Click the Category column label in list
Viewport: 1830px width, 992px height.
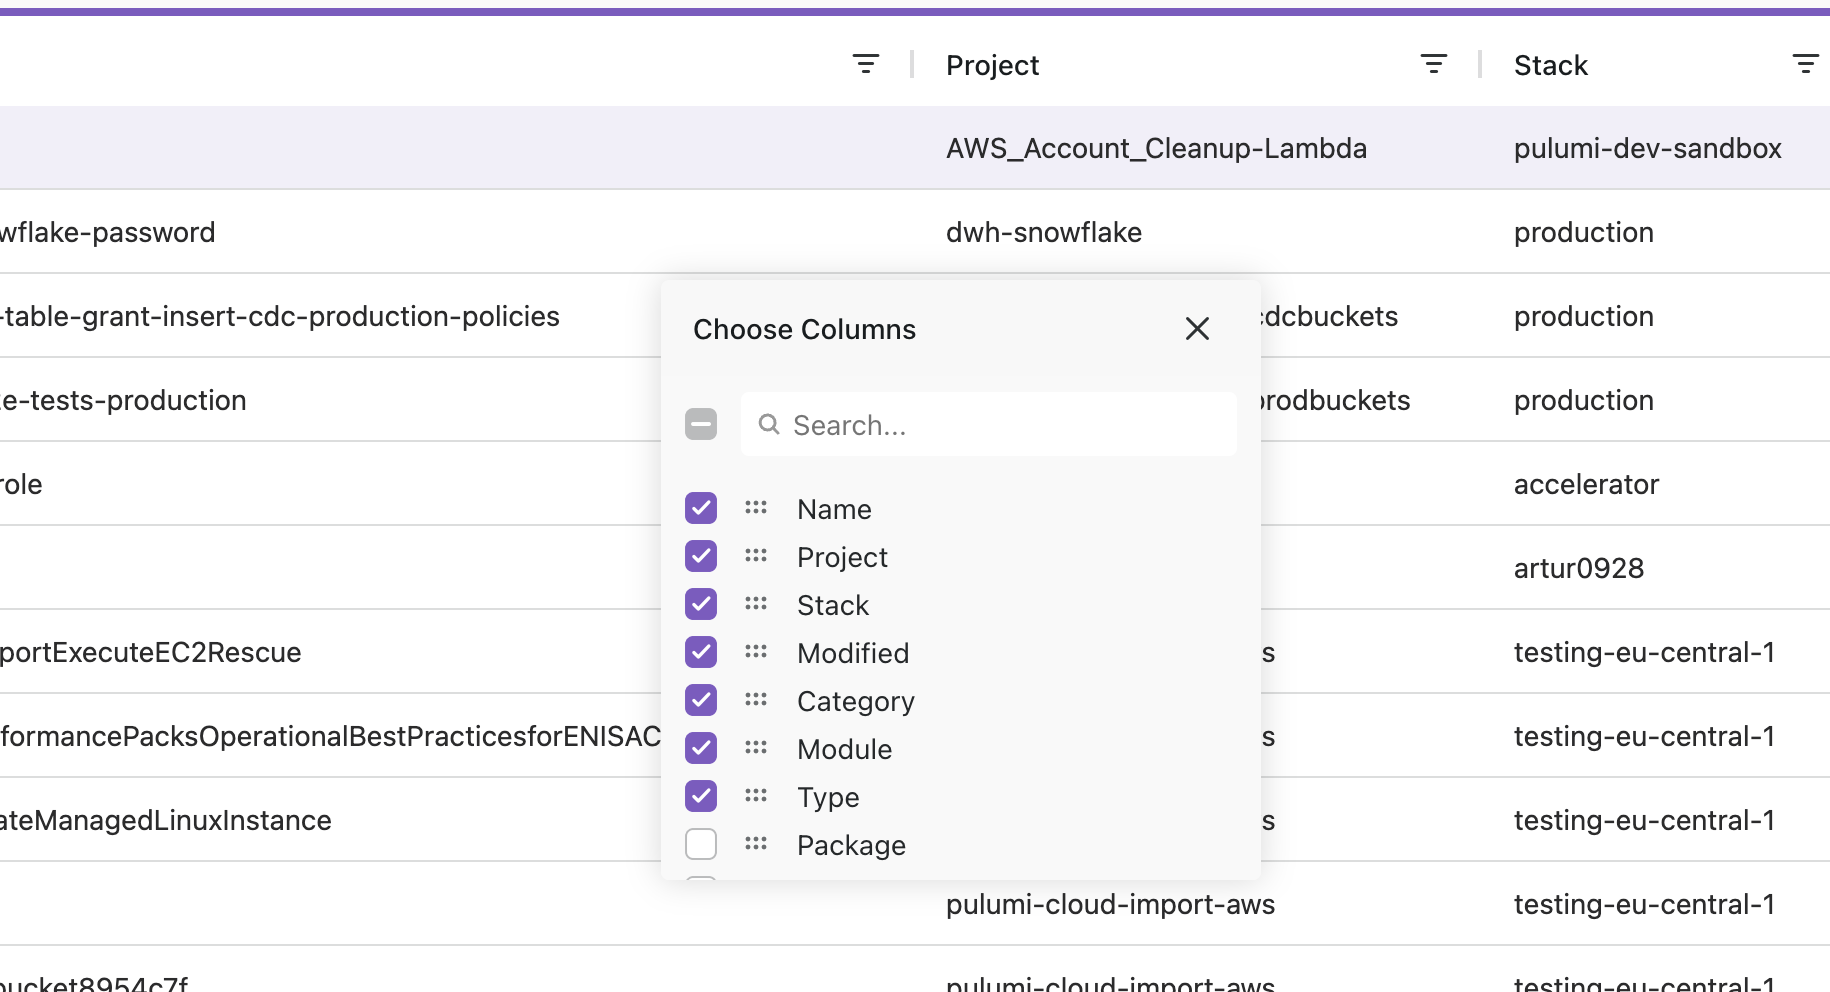856,701
